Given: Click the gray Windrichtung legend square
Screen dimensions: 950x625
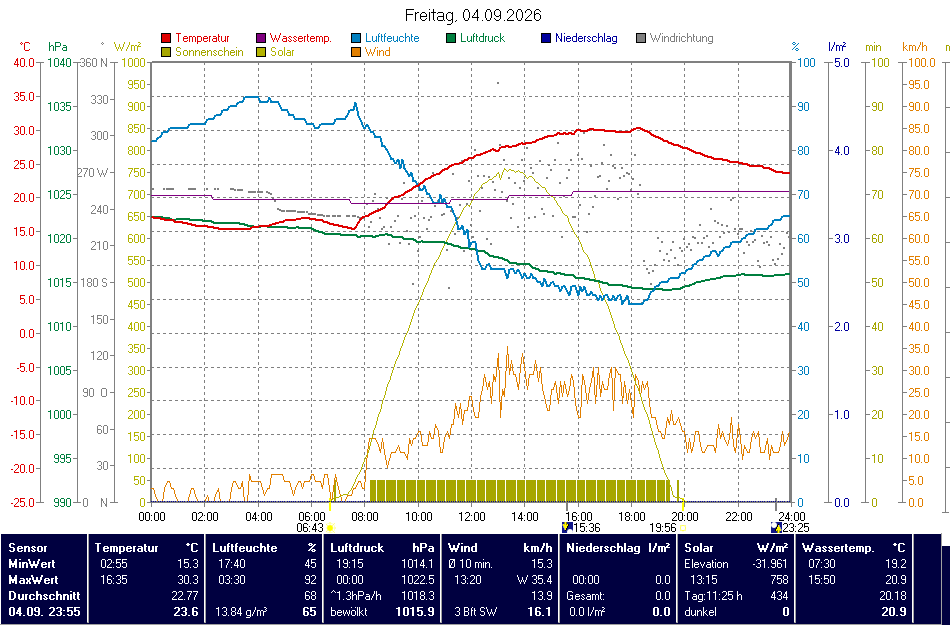Looking at the screenshot, I should [640, 38].
